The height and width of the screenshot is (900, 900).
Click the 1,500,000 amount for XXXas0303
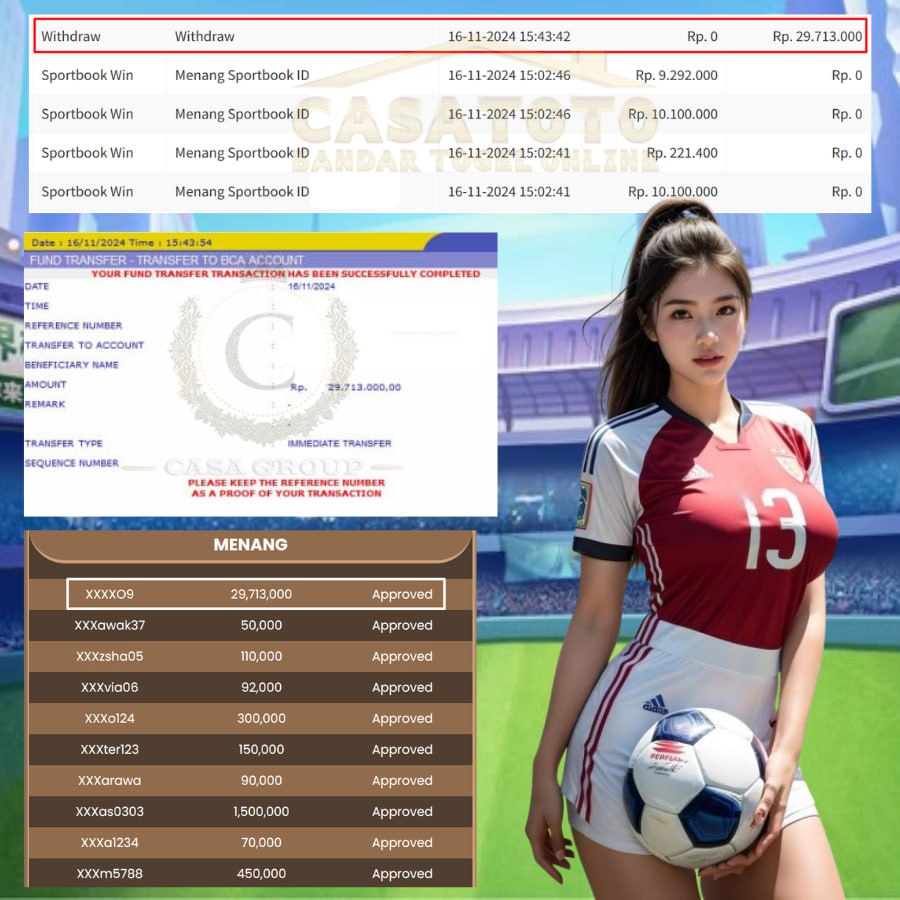point(261,811)
